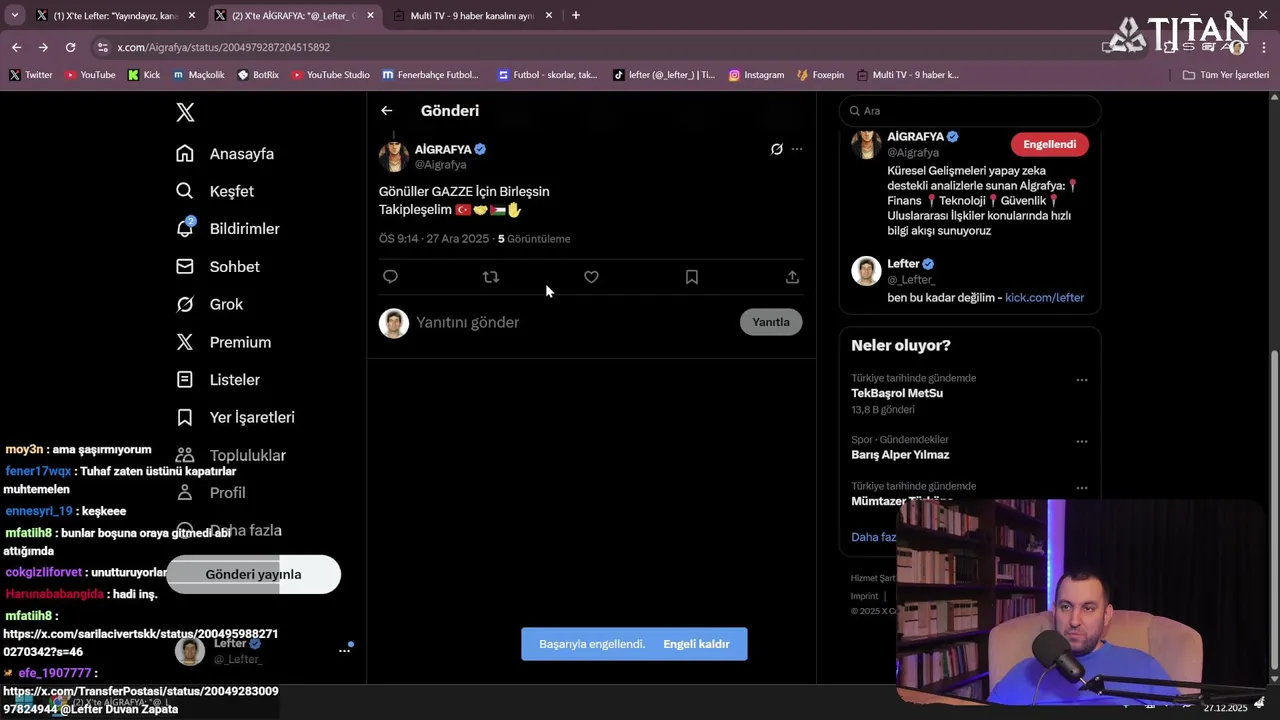Click the back arrow beside Gönderi
This screenshot has height=720, width=1280.
point(387,111)
